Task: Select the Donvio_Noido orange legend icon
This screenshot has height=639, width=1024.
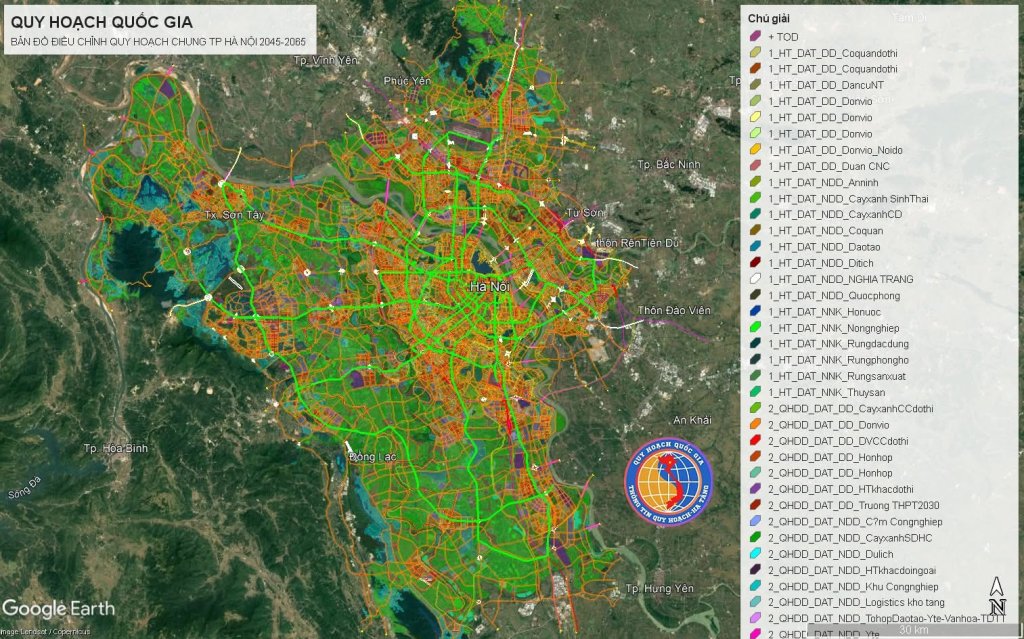Action: pyautogui.click(x=757, y=150)
